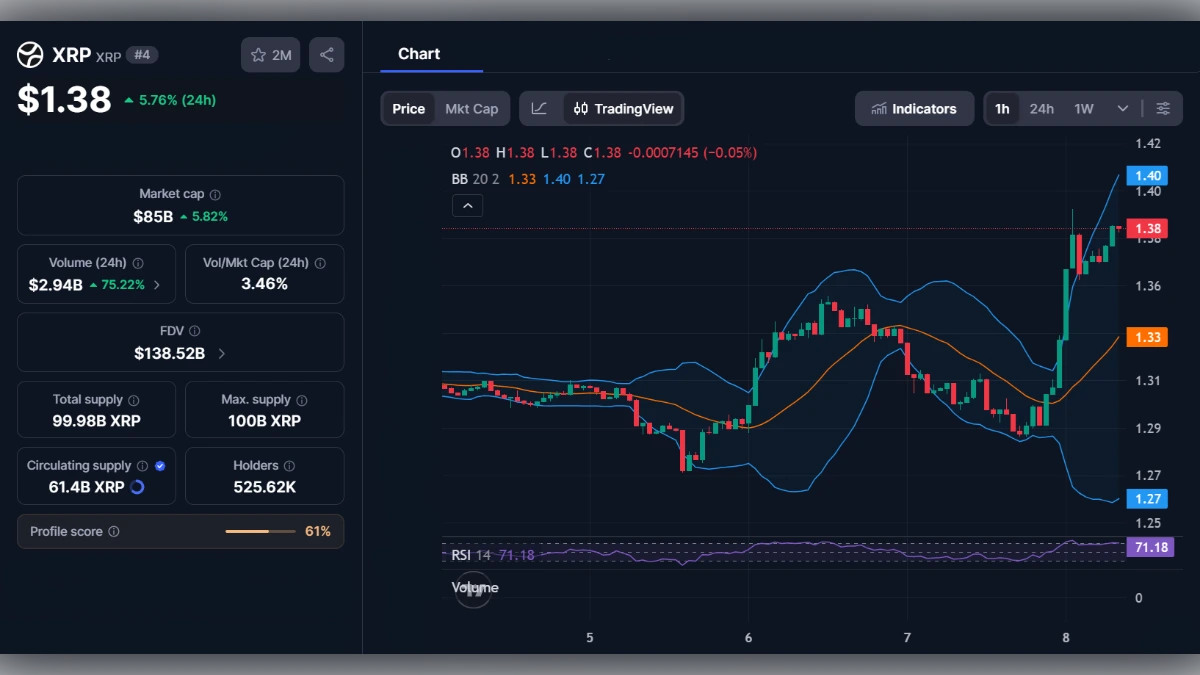Screen dimensions: 1200x675
Task: Click the Profile score progress bar
Action: (262, 531)
